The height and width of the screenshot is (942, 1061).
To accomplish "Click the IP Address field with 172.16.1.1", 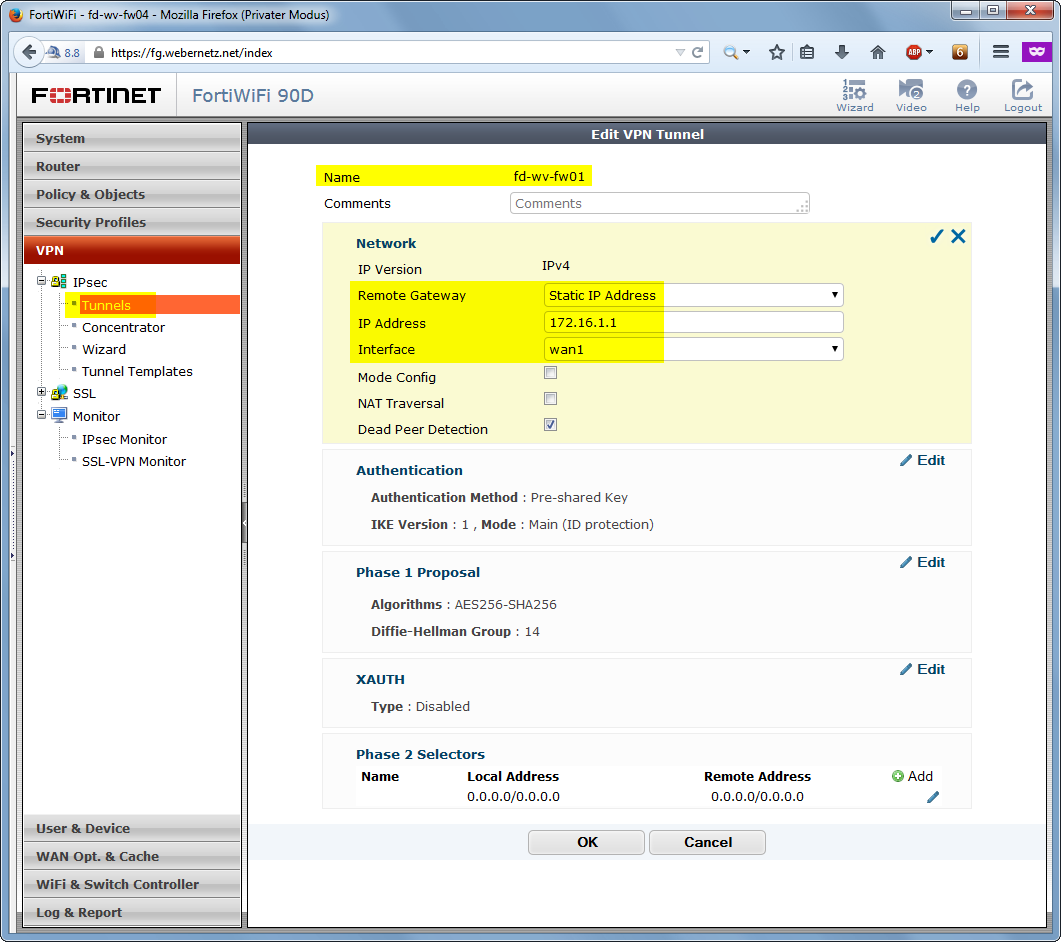I will [x=694, y=322].
